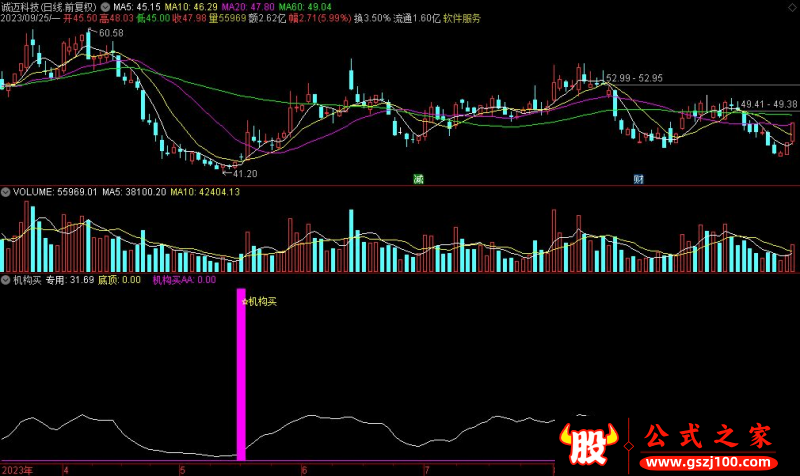
Task: Click the high price 高48.03
Action: click(x=116, y=18)
